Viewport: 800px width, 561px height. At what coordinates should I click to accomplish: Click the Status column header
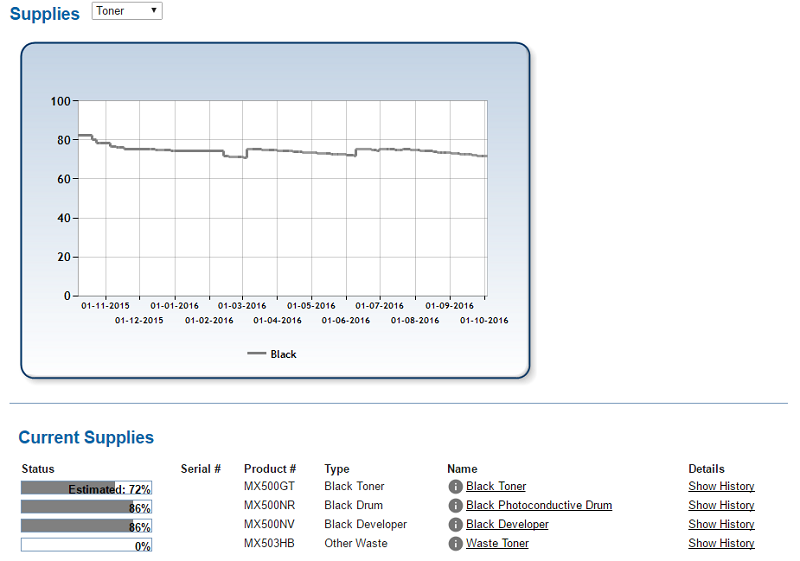(38, 469)
